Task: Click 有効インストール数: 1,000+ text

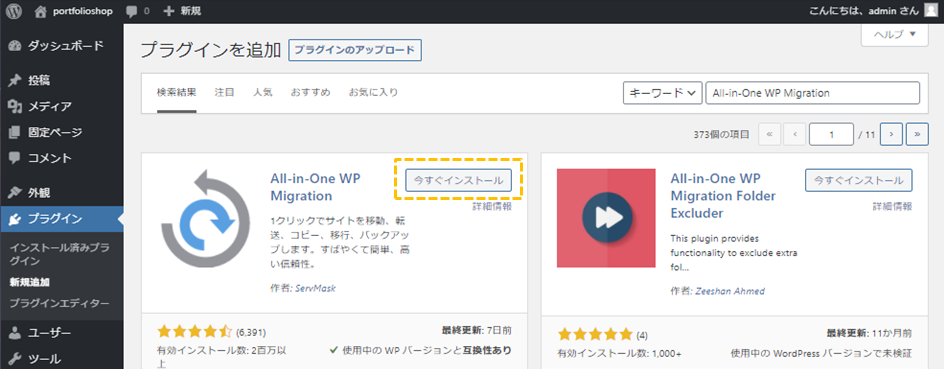Action: [x=619, y=353]
